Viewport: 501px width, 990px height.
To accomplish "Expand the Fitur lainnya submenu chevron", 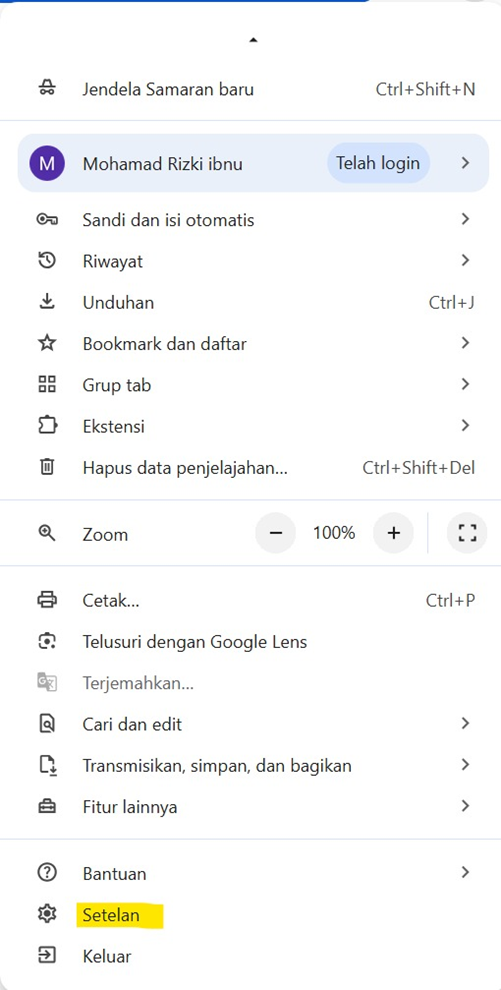I will pyautogui.click(x=465, y=806).
